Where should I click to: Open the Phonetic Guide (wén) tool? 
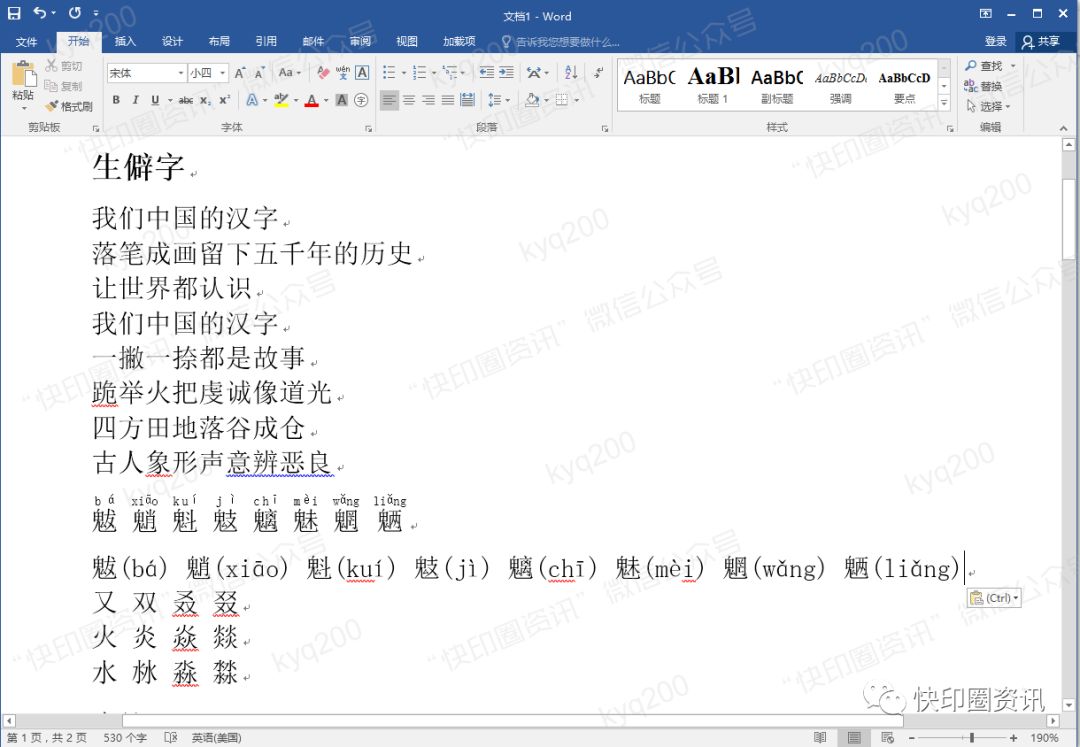[343, 72]
